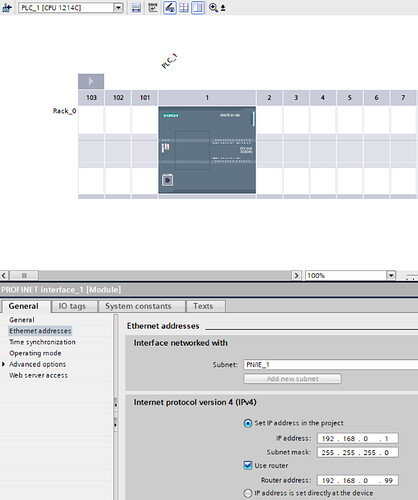Click the horizontal scrollbar thumb below device view
The width and height of the screenshot is (418, 500).
24,276
